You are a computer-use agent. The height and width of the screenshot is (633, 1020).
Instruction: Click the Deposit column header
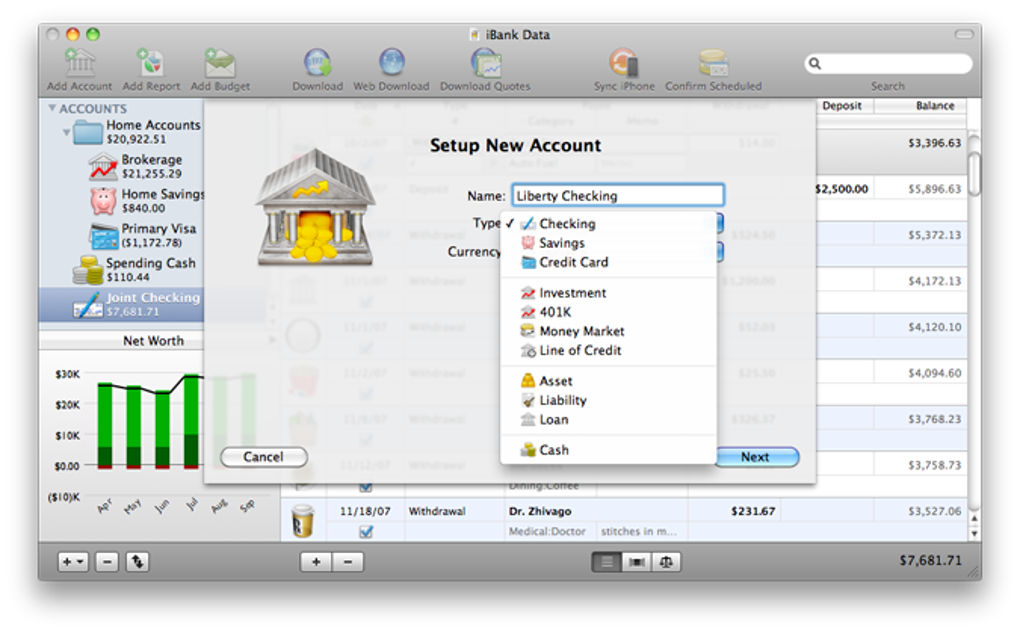pyautogui.click(x=841, y=105)
